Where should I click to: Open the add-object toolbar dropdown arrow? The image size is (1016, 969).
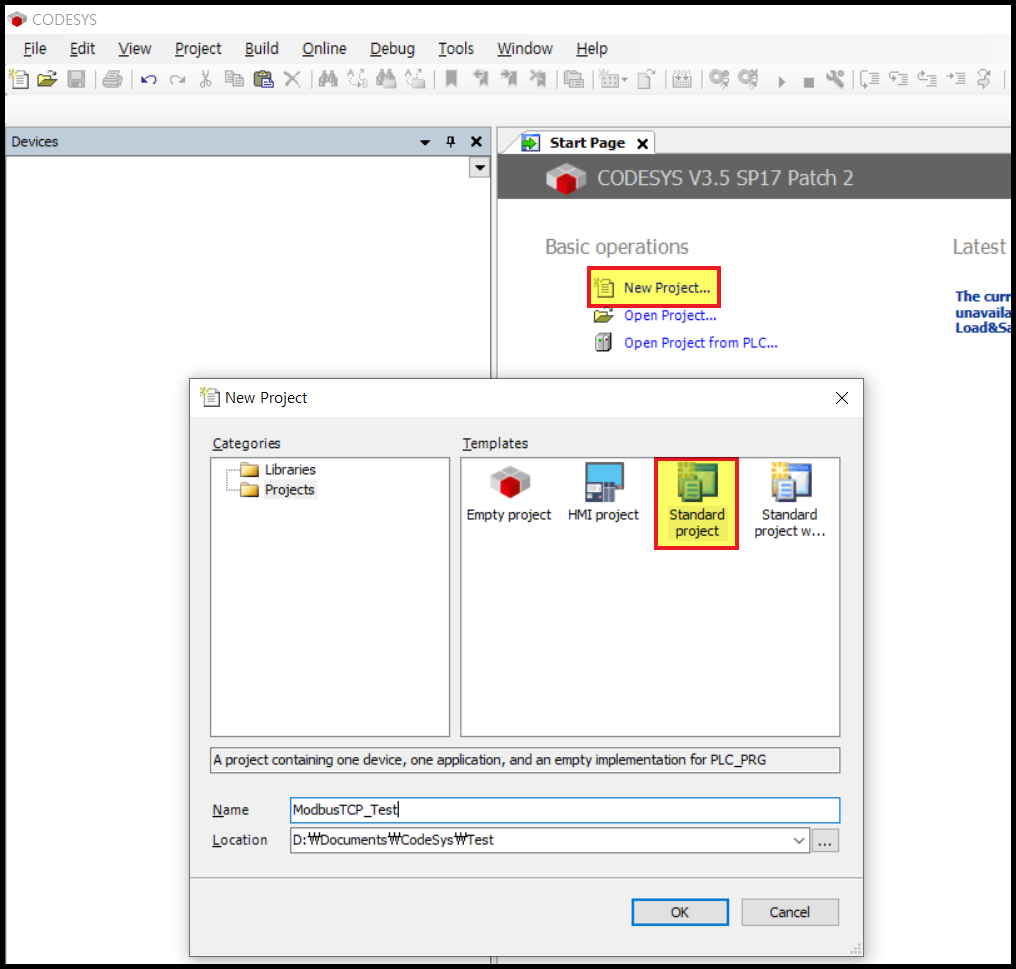[625, 80]
